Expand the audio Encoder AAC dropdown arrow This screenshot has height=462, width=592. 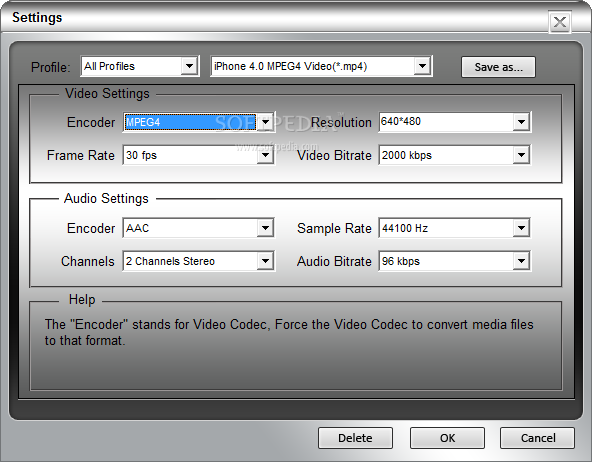point(265,228)
